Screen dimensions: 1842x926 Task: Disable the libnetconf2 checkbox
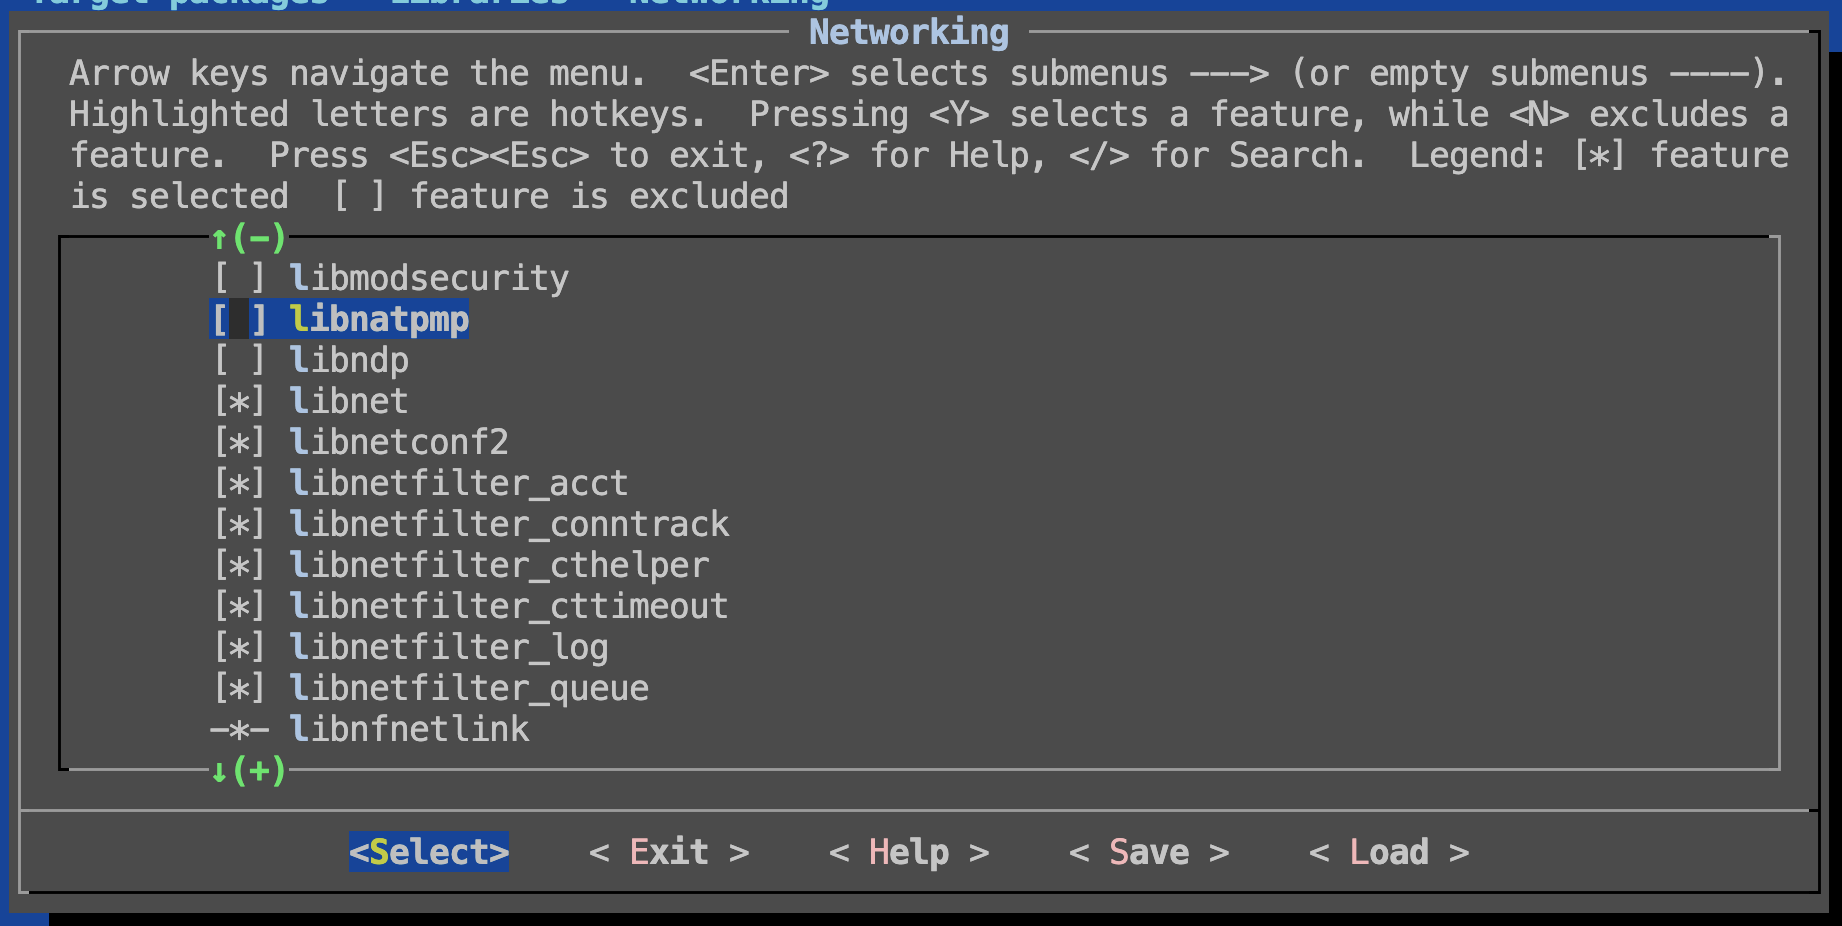(x=239, y=442)
